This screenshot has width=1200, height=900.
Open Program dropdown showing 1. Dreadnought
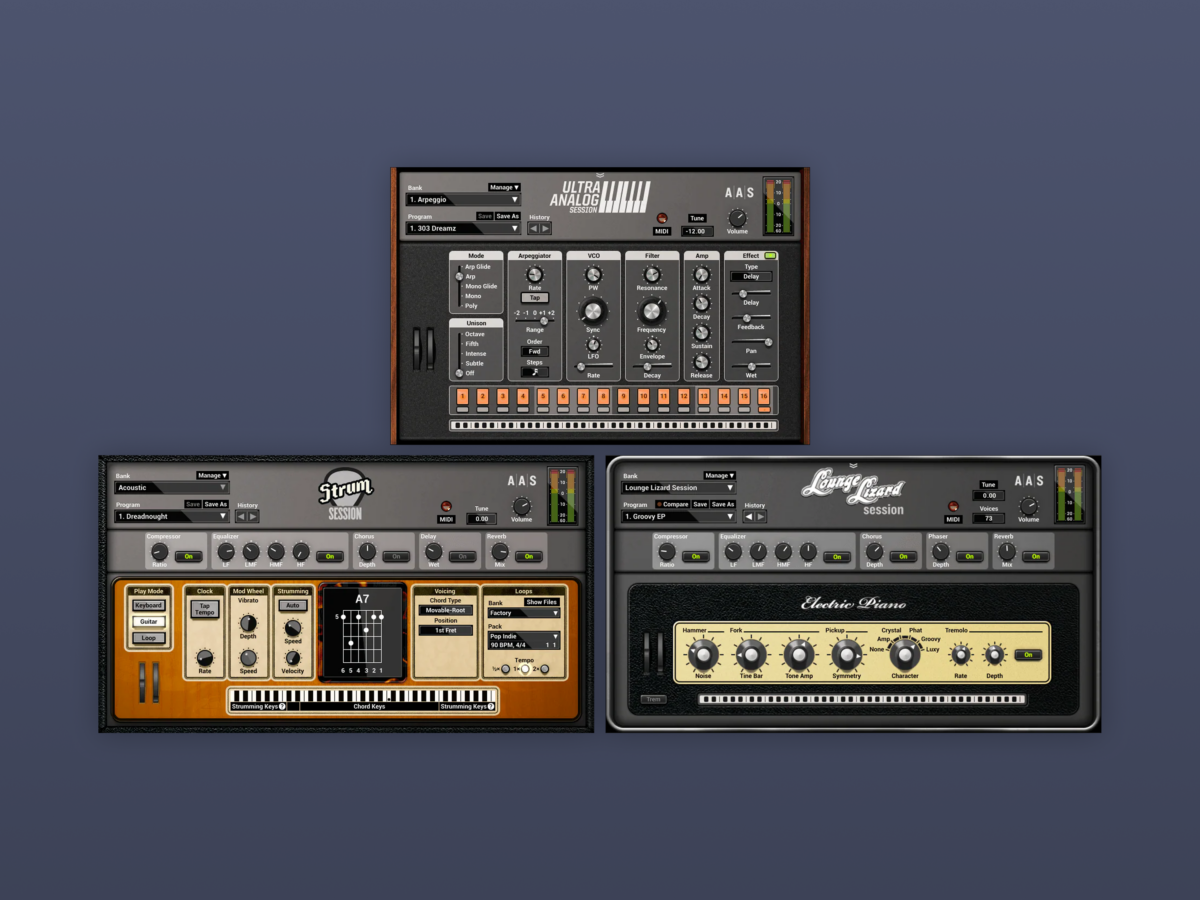(172, 517)
